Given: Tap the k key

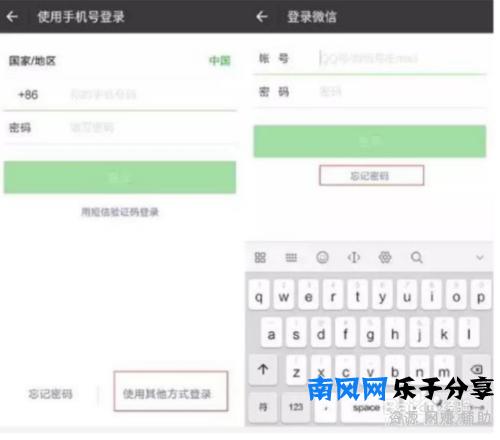Looking at the screenshot, I should coord(444,333).
